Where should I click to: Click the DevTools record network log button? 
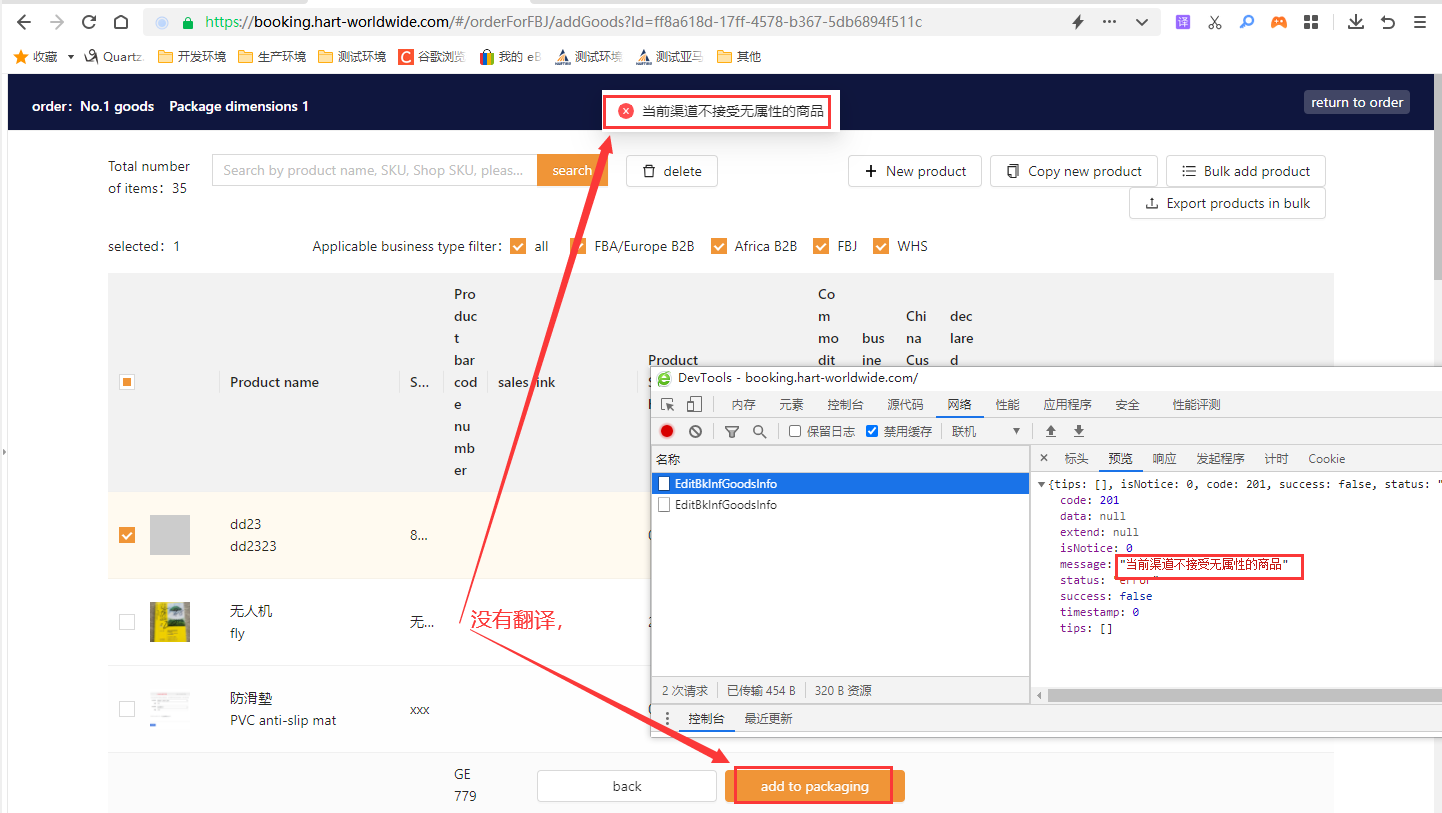pyautogui.click(x=667, y=431)
